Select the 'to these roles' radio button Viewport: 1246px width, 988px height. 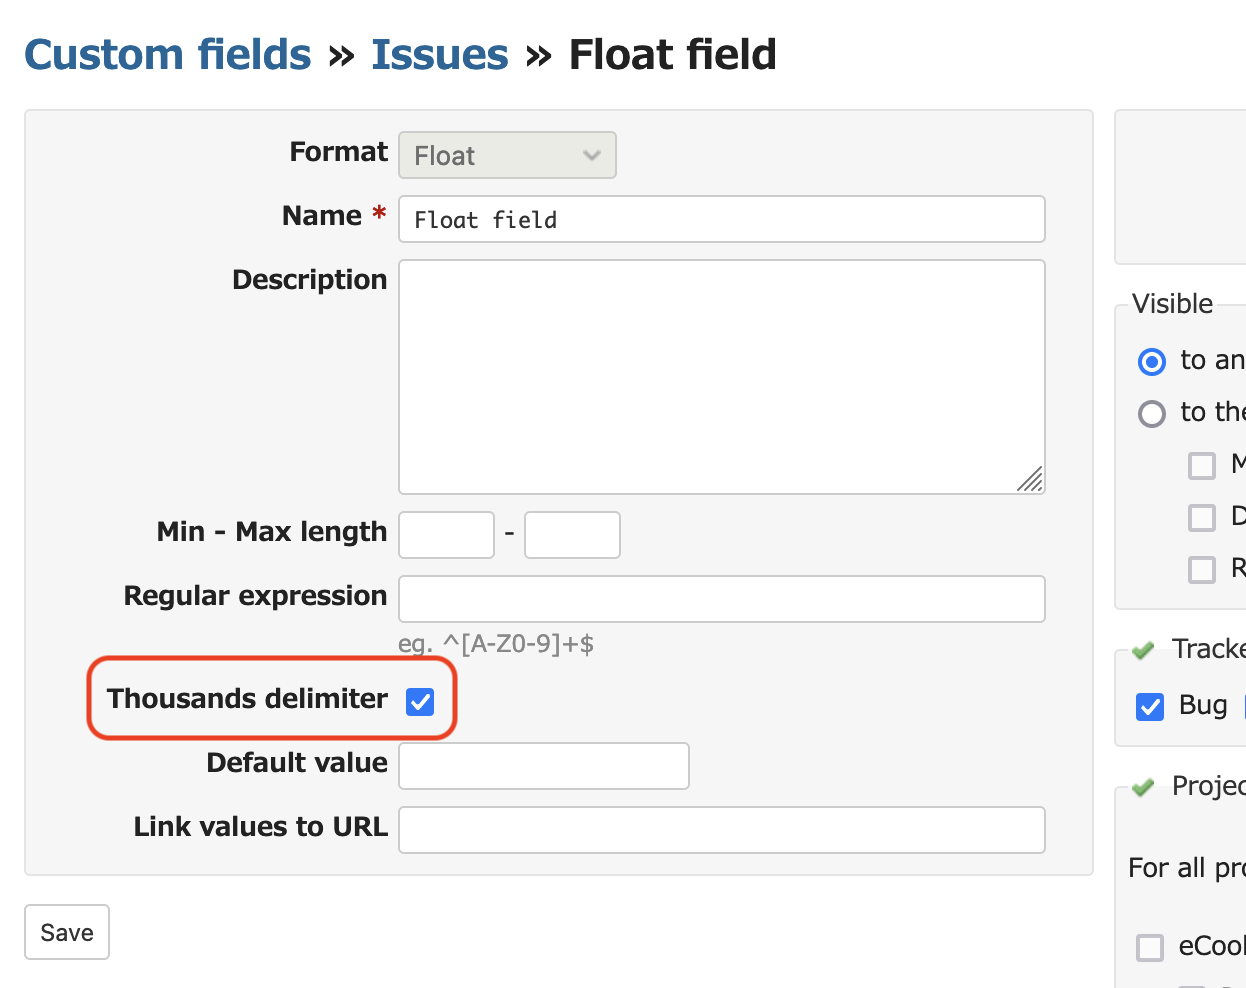pyautogui.click(x=1152, y=413)
